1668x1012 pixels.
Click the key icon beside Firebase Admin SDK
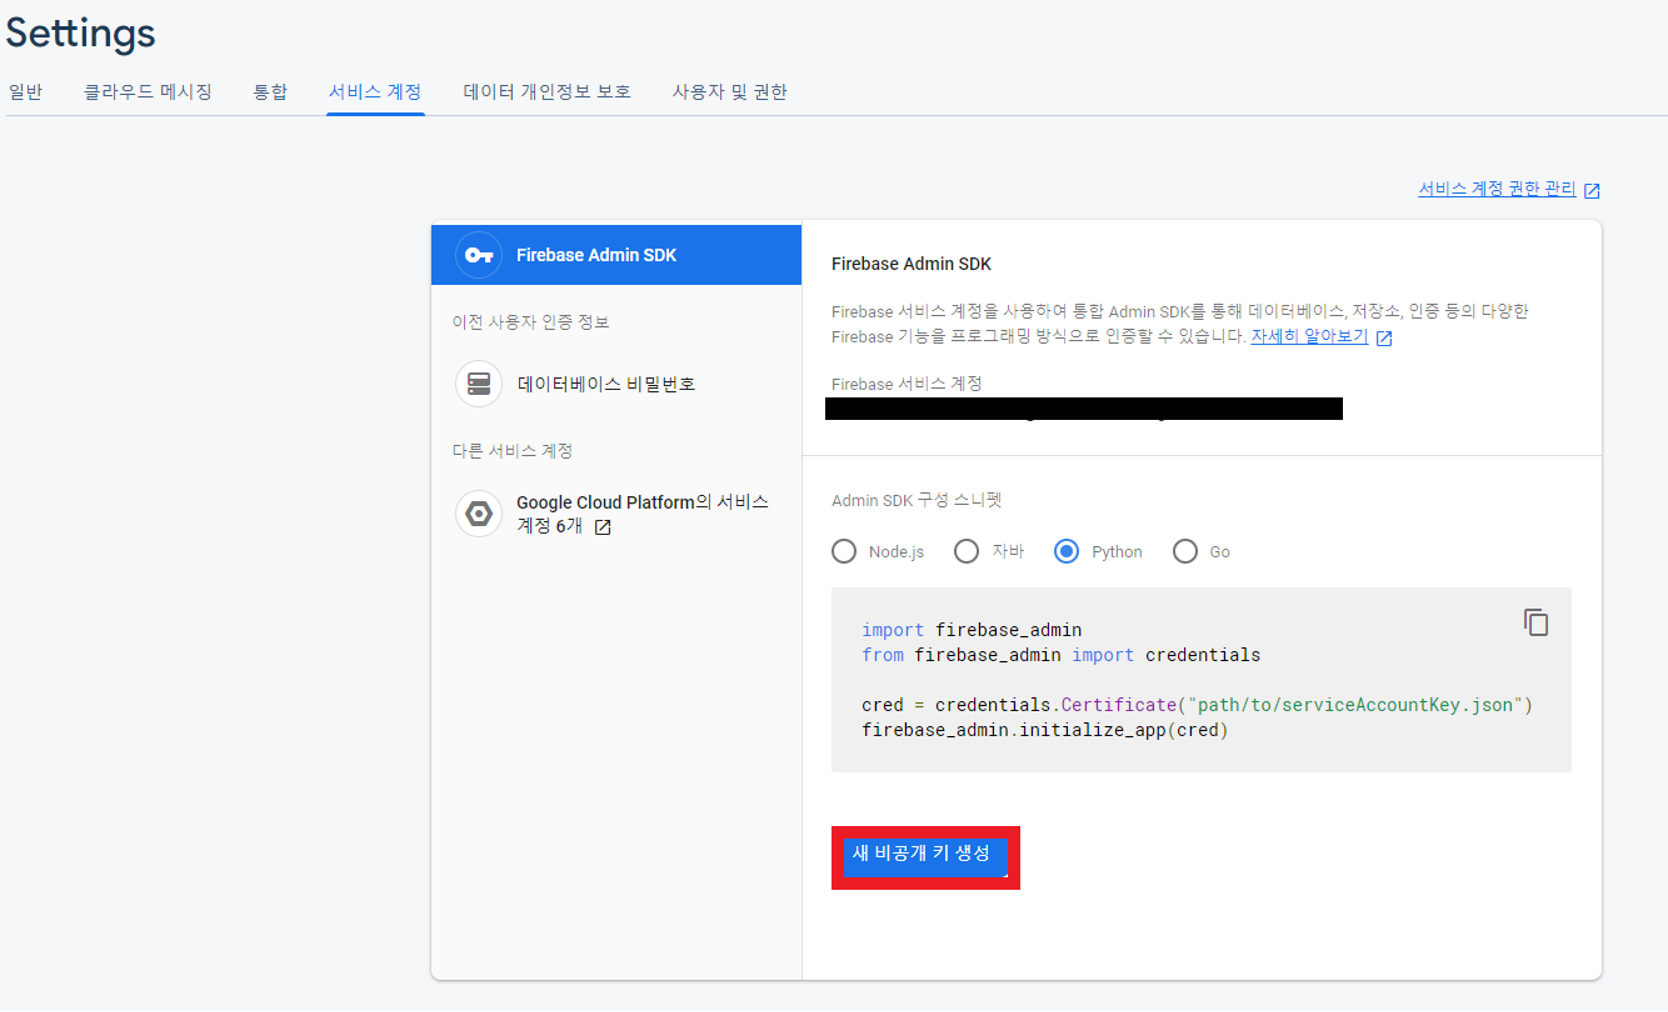point(479,255)
